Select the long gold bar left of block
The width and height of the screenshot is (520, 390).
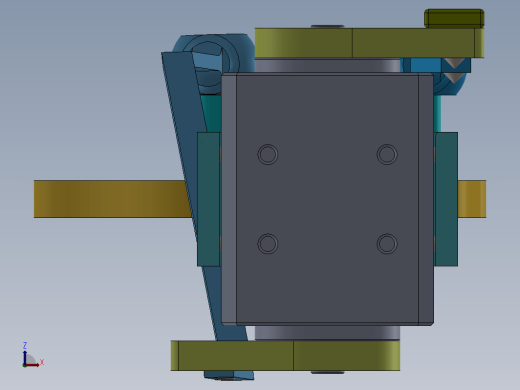pyautogui.click(x=112, y=199)
